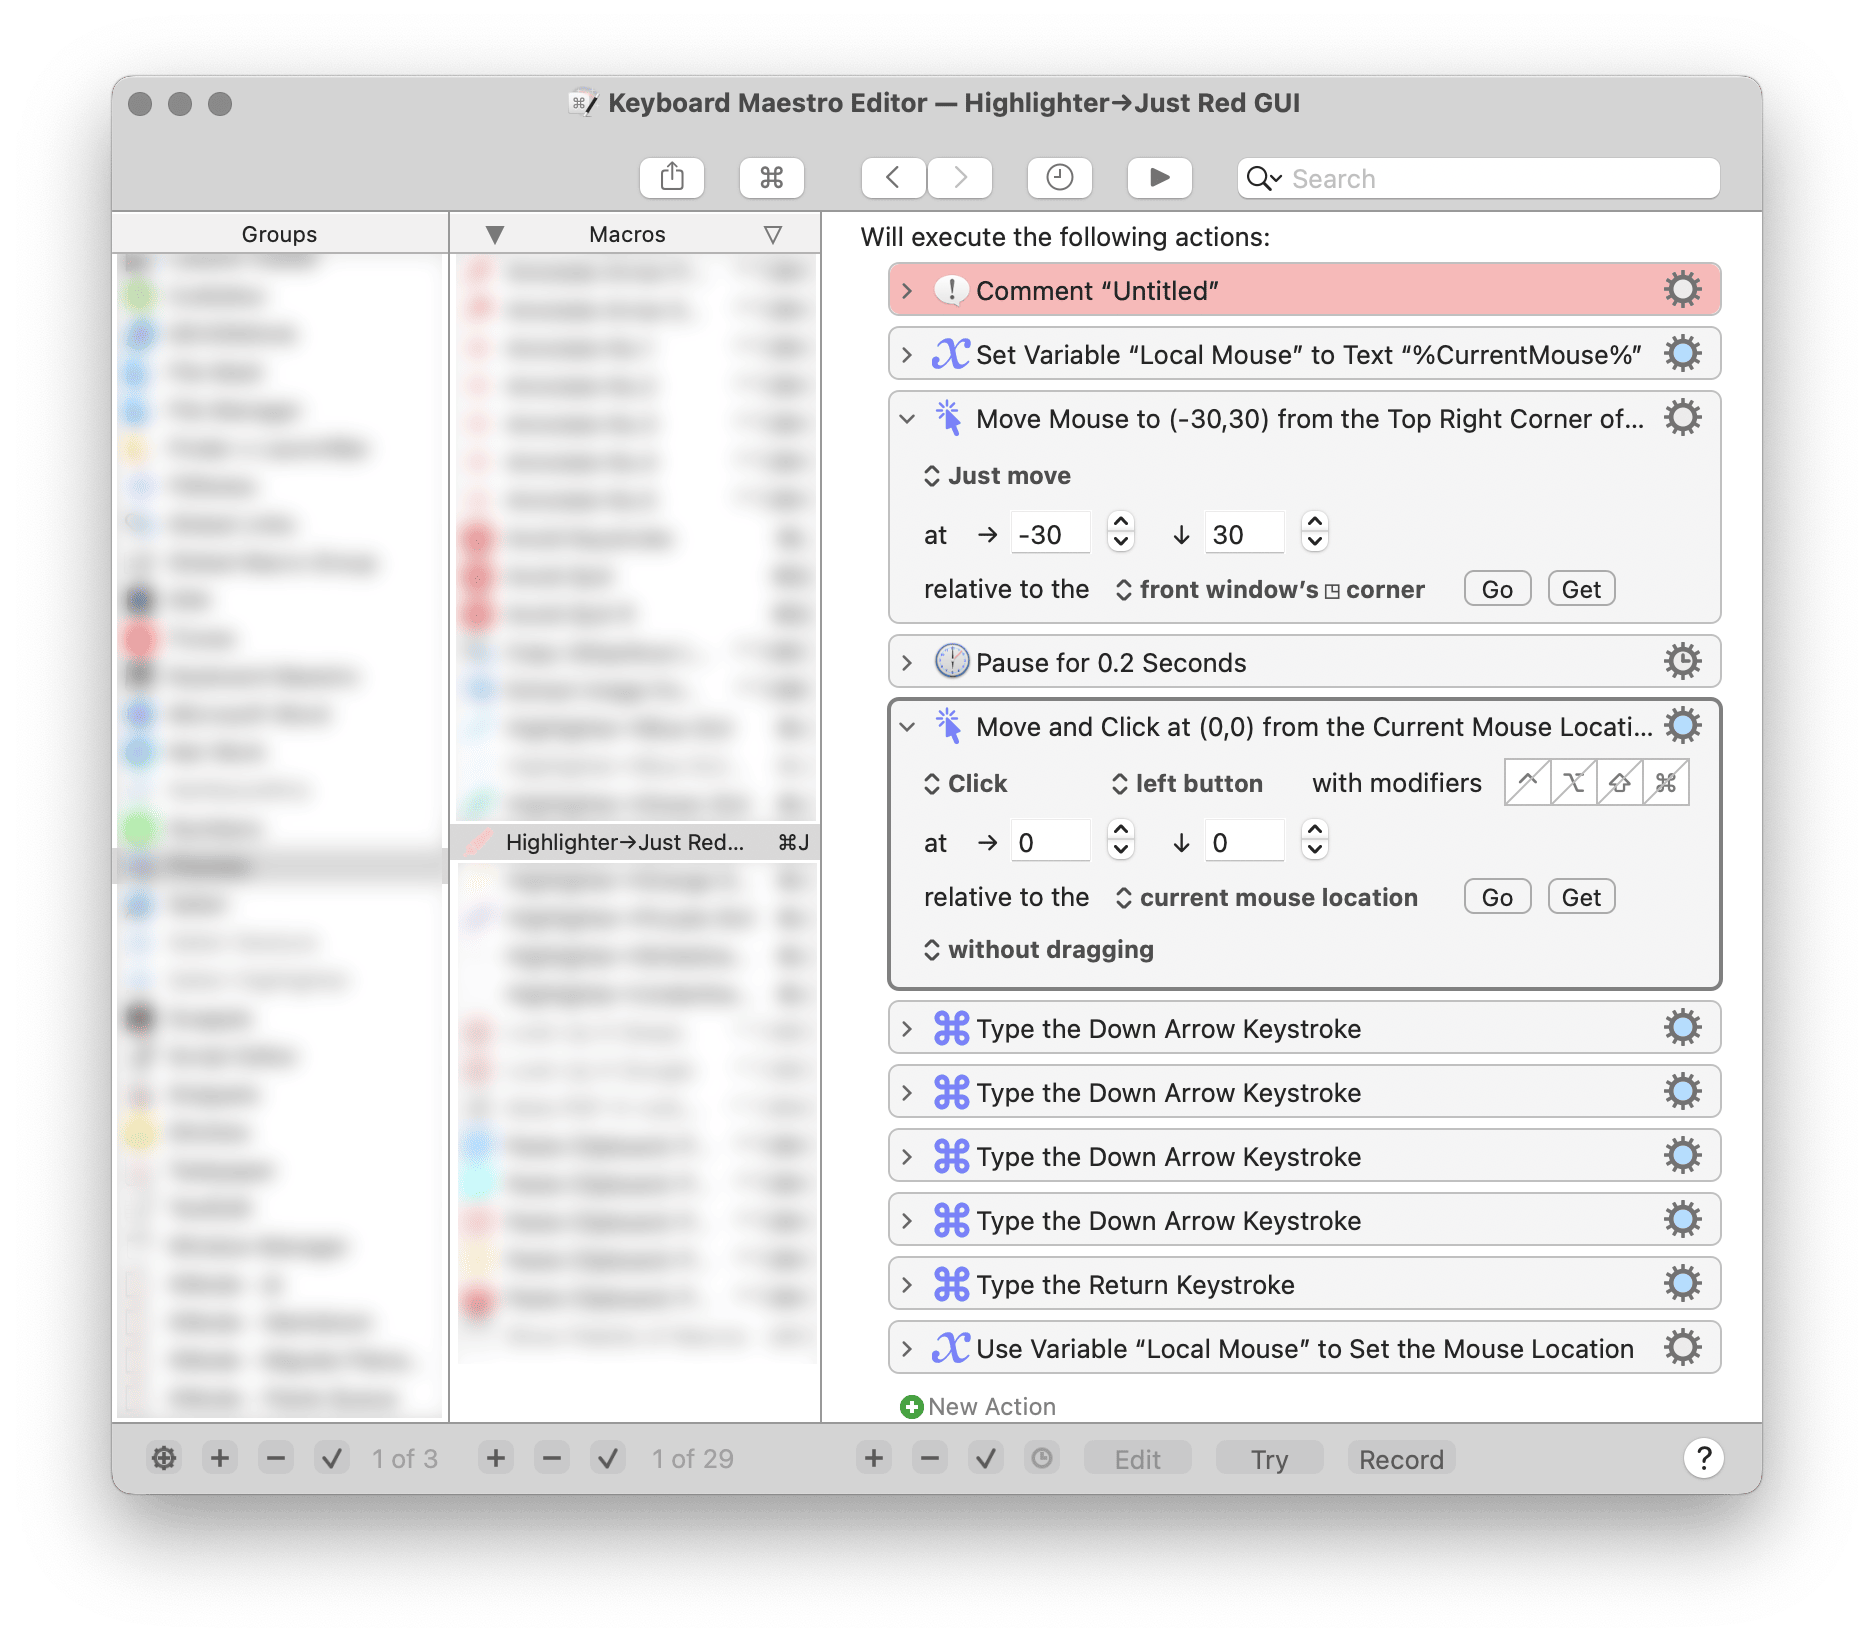
Task: Add action with plus button under actions
Action: [874, 1459]
